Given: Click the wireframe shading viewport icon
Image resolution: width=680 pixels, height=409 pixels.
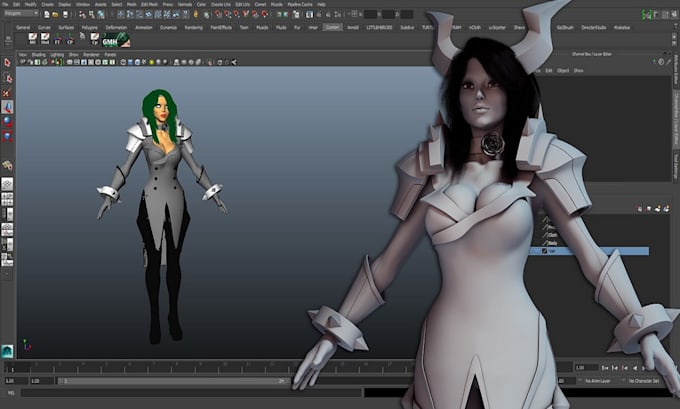Looking at the screenshot, I should 123,62.
